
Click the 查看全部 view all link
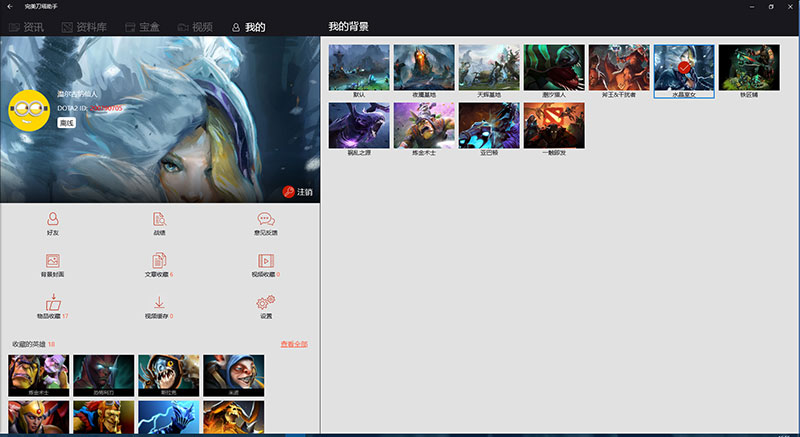(x=294, y=344)
